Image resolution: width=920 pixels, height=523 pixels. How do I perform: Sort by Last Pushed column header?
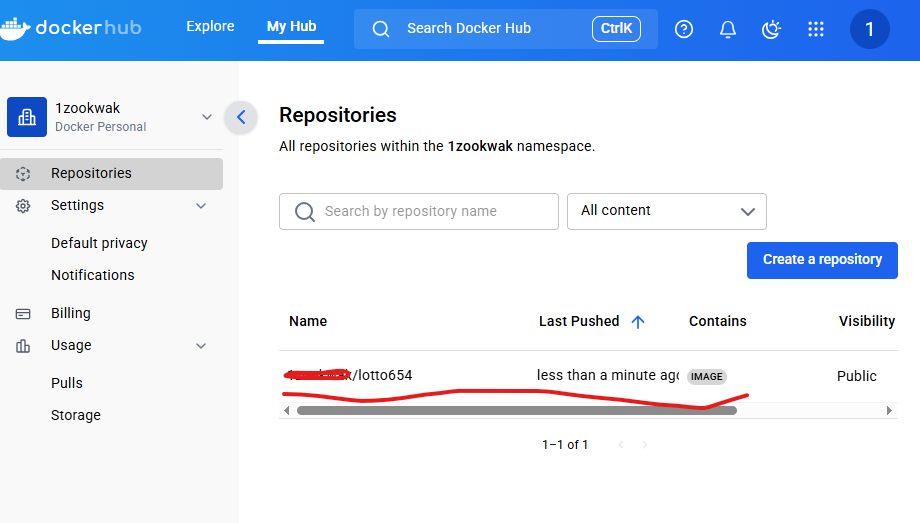(579, 321)
